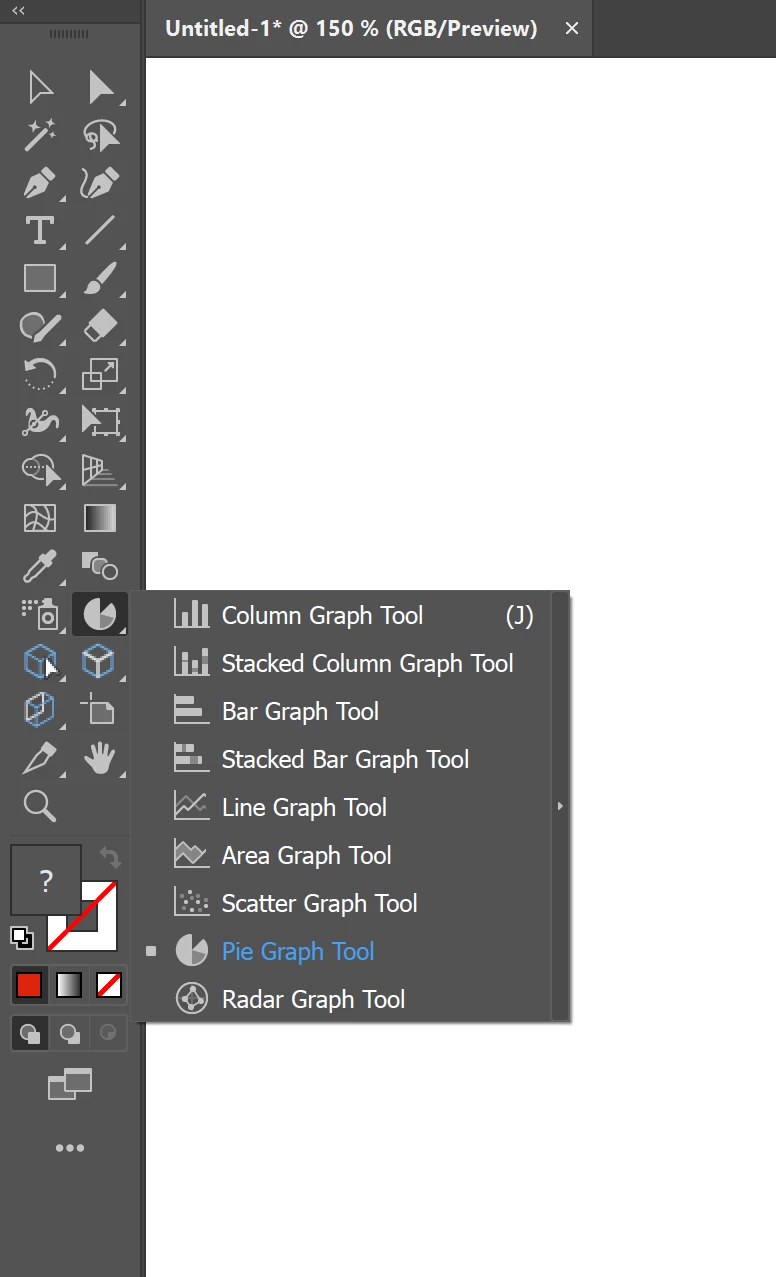Select the Zoom magnifier tool
776x1277 pixels.
coord(40,806)
